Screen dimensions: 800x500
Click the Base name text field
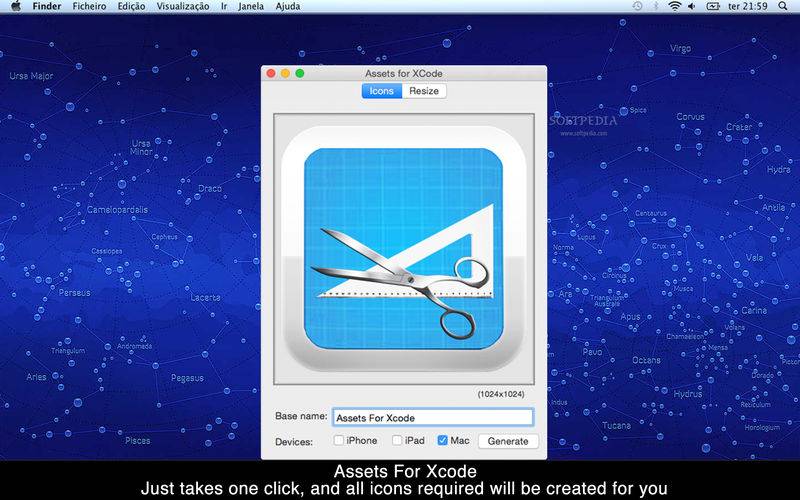(433, 417)
